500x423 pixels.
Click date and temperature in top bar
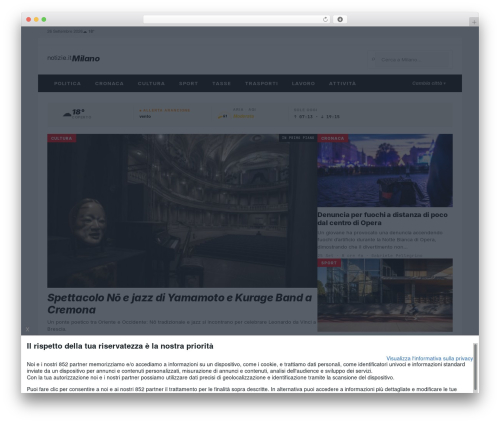pos(70,31)
